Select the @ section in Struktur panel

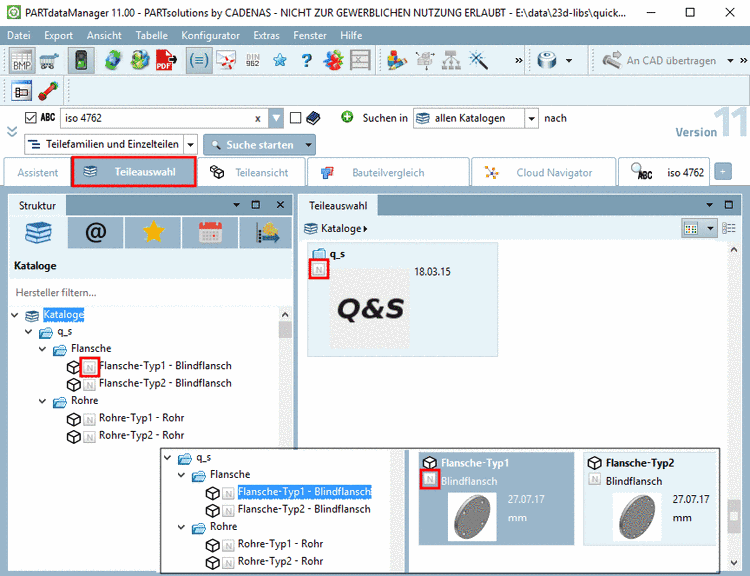(96, 233)
